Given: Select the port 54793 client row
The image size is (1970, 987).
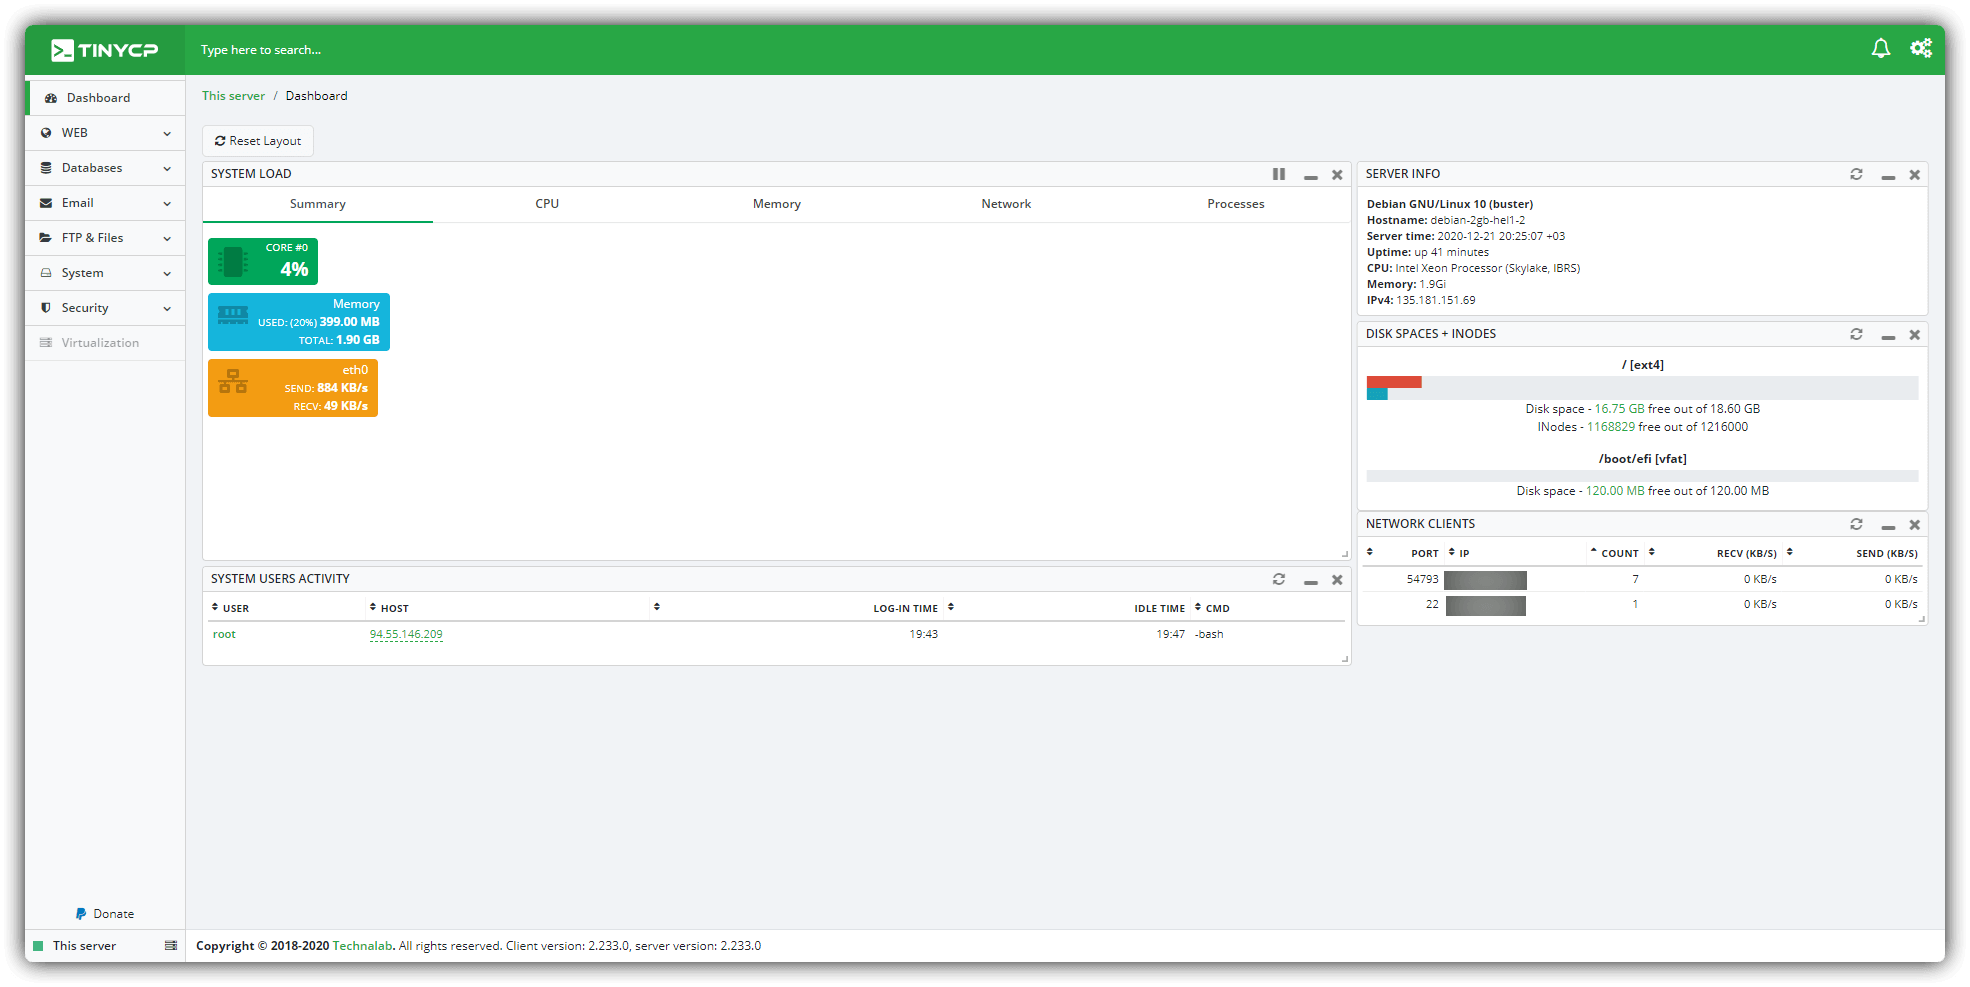Looking at the screenshot, I should tap(1642, 580).
